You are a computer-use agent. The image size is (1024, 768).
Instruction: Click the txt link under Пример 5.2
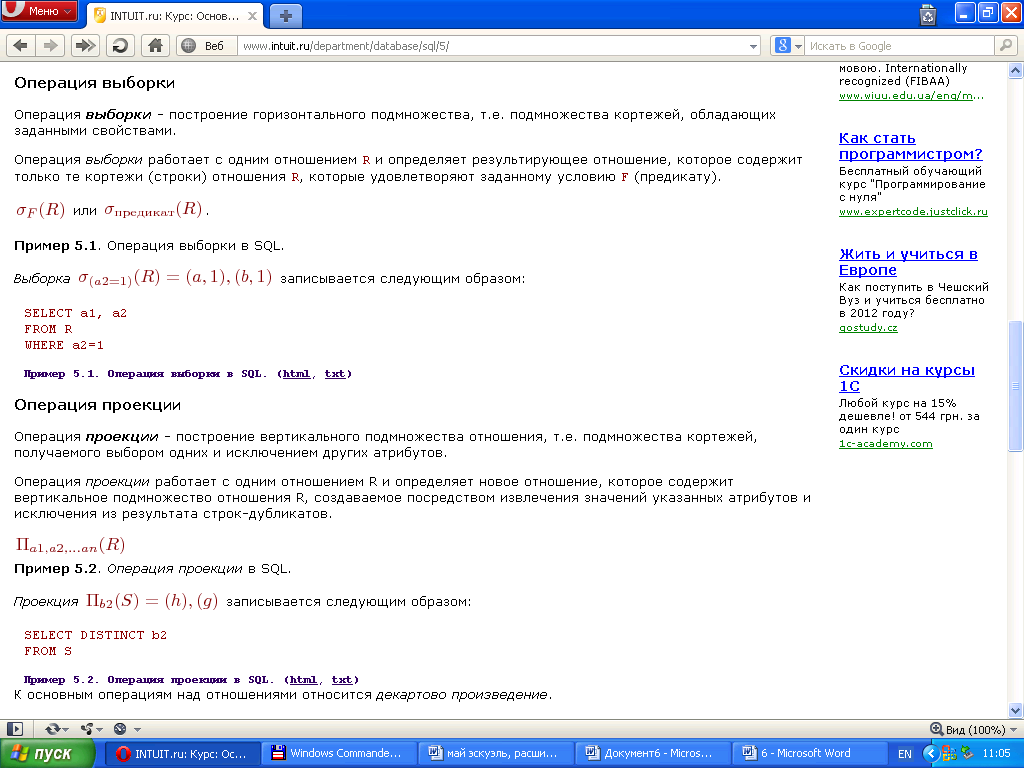341,679
